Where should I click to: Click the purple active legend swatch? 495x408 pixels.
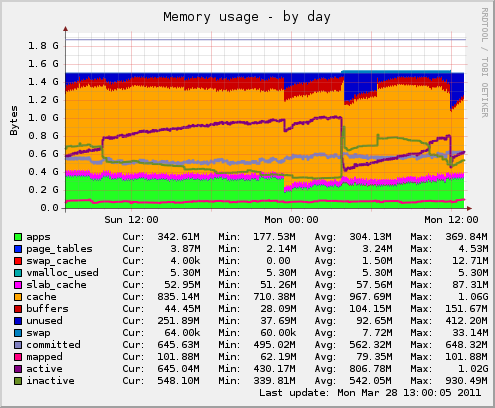point(18,369)
